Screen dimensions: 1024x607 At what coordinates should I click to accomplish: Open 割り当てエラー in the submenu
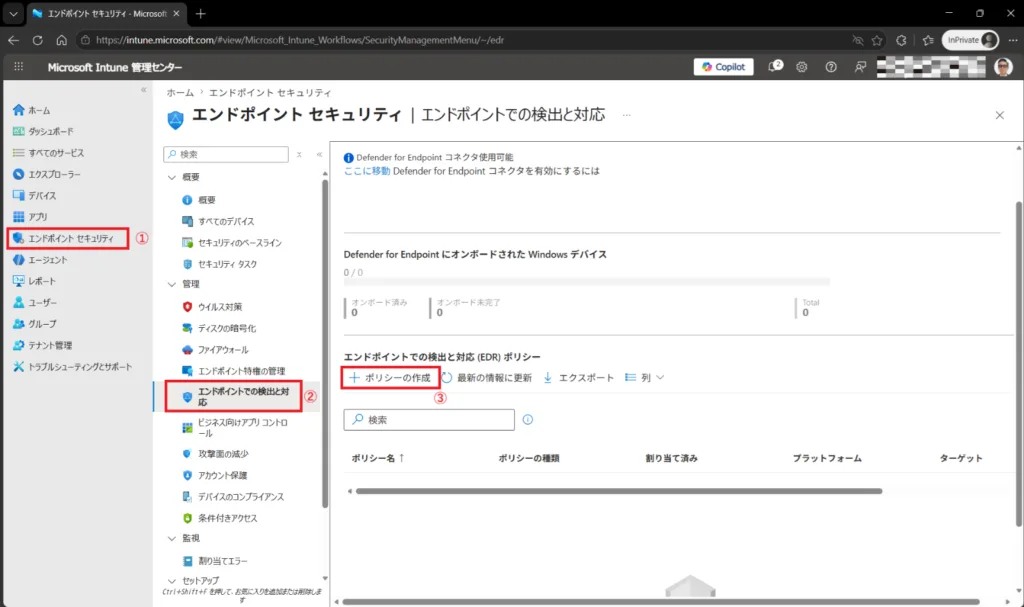pos(215,561)
